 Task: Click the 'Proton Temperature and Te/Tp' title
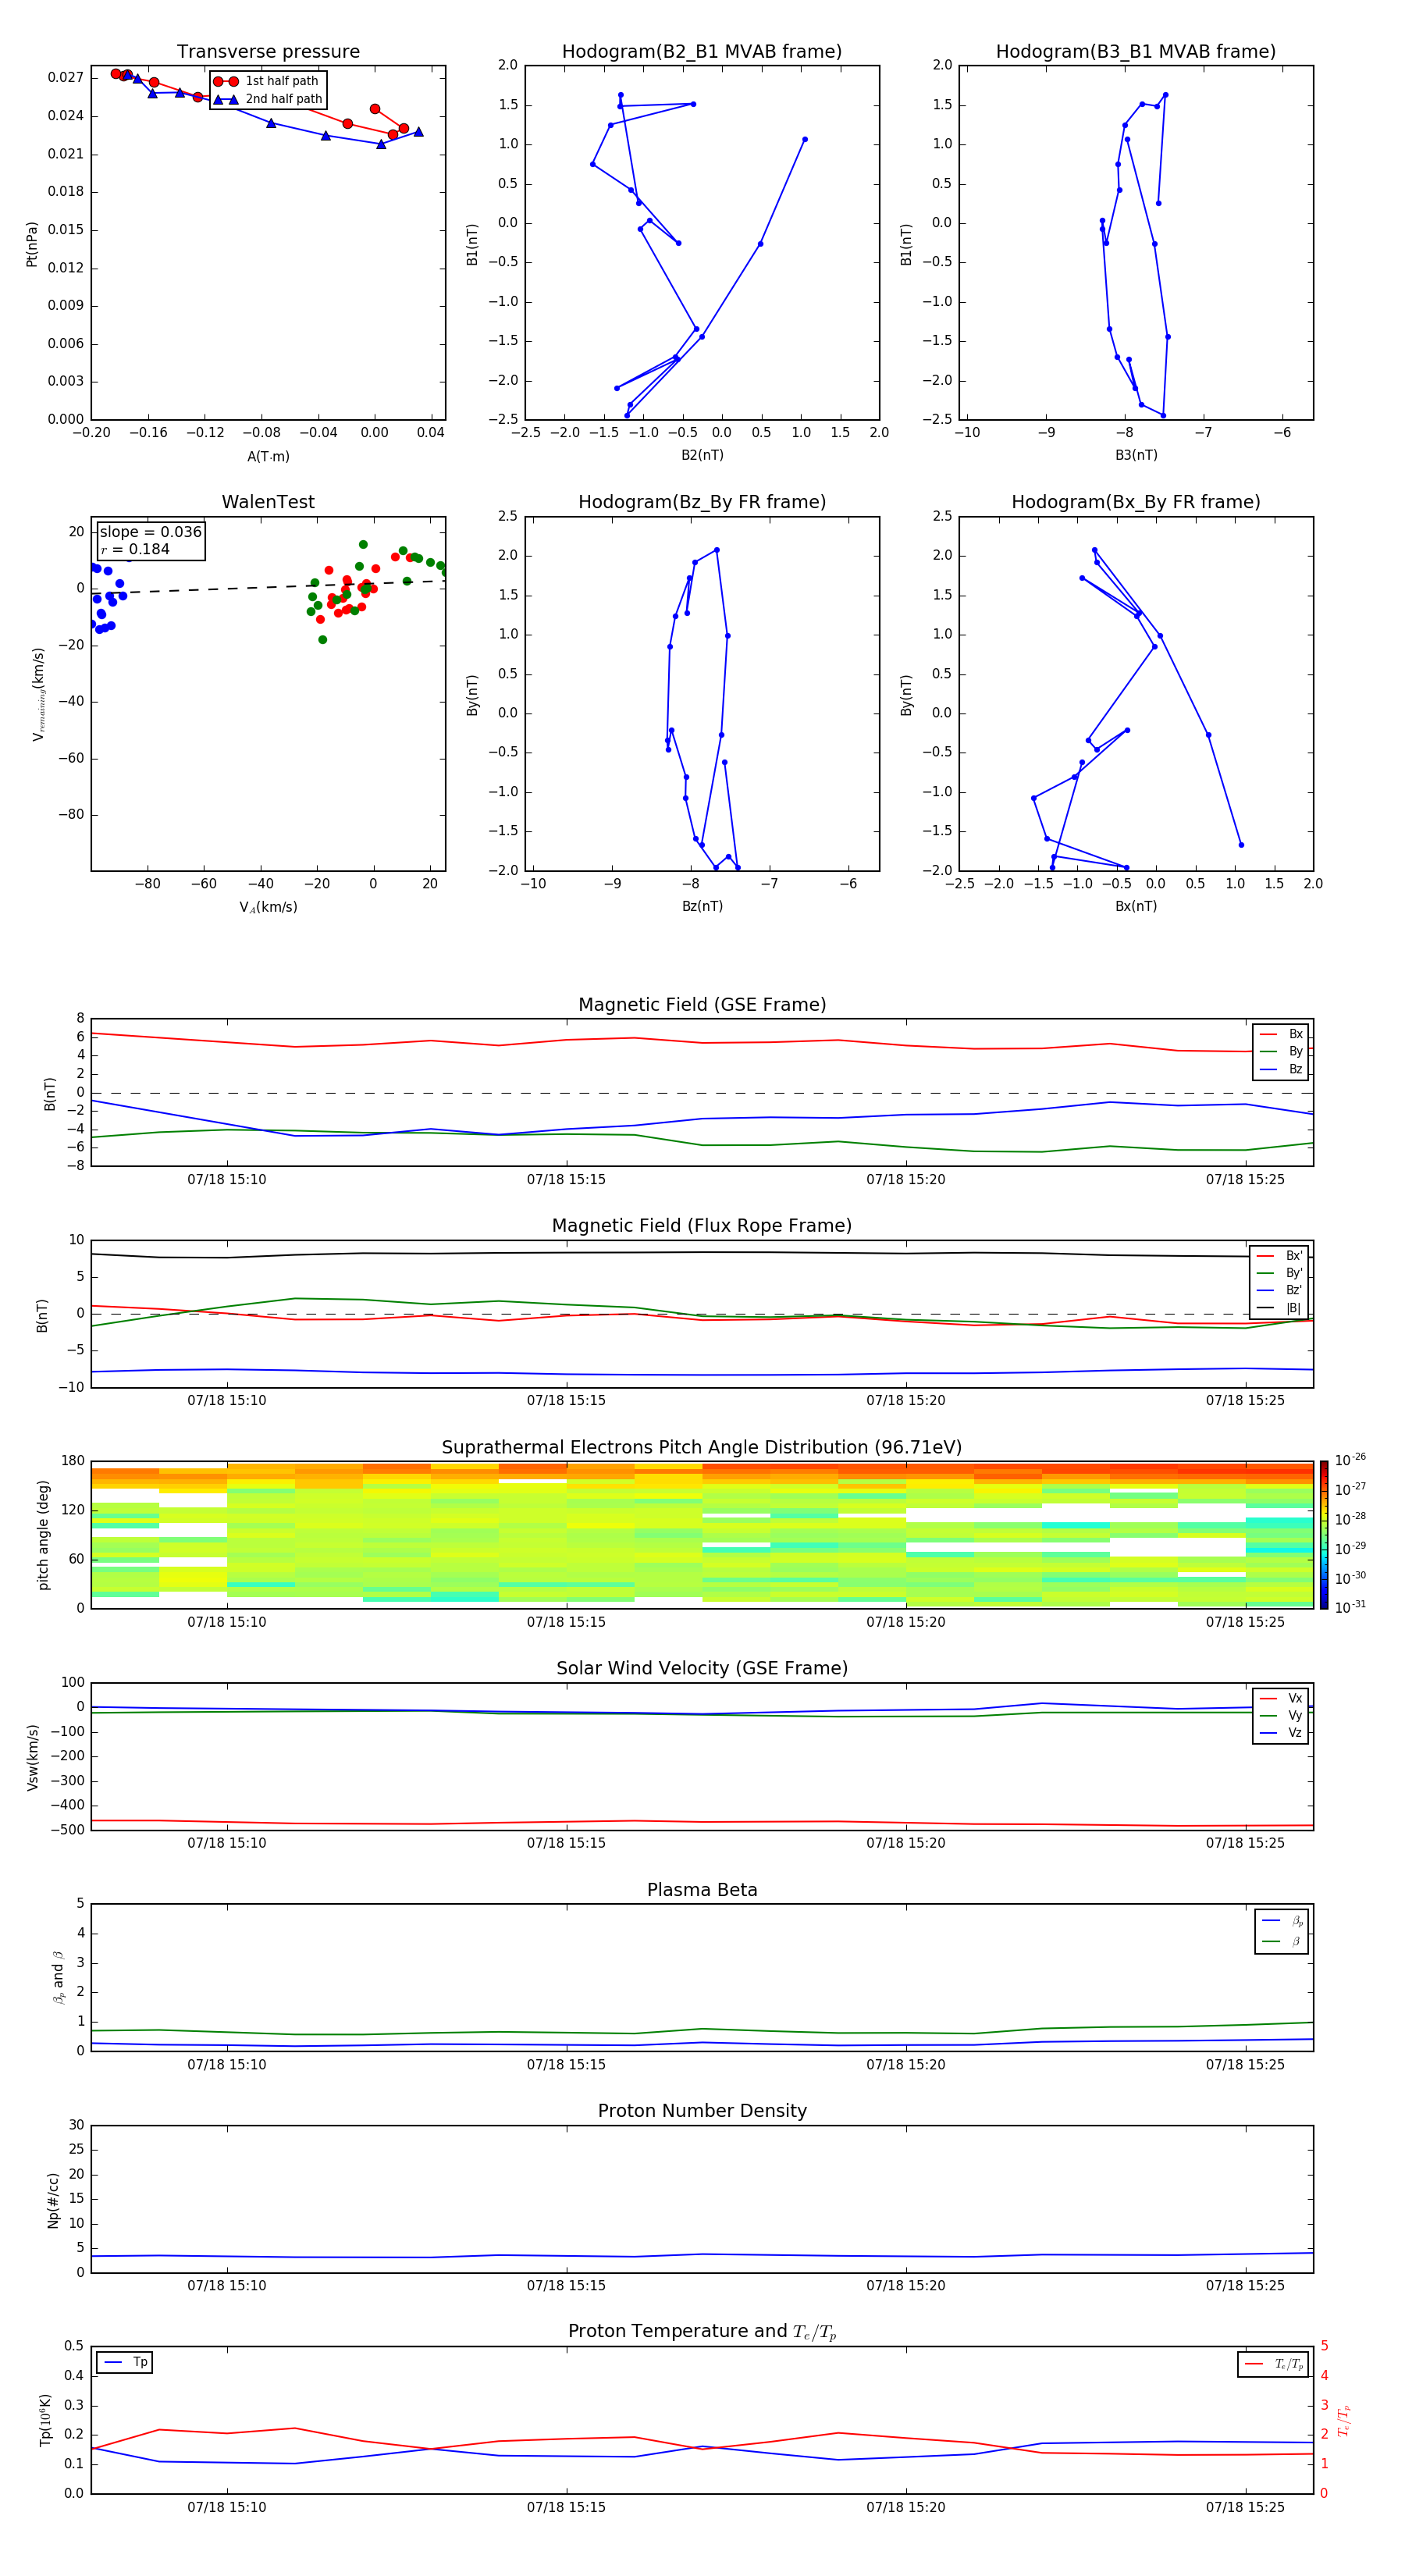702,2332
